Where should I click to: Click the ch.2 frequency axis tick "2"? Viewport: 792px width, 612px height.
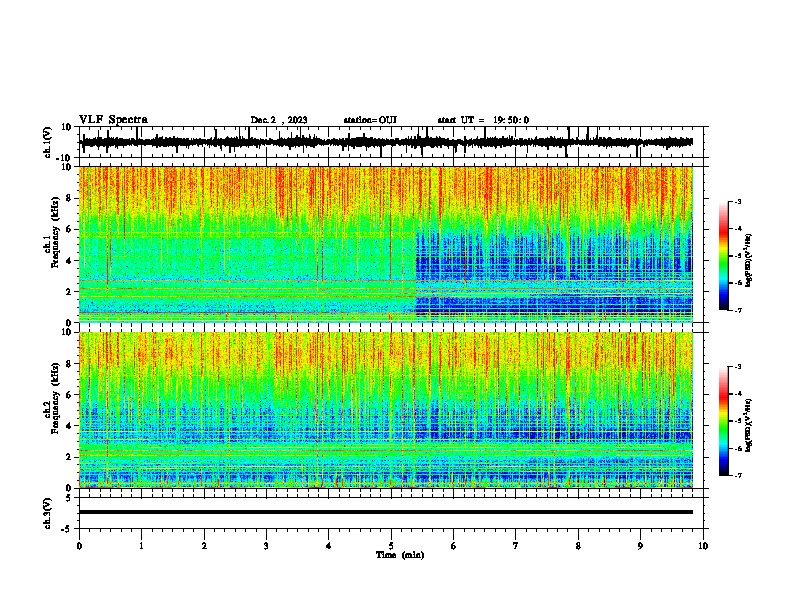70,457
